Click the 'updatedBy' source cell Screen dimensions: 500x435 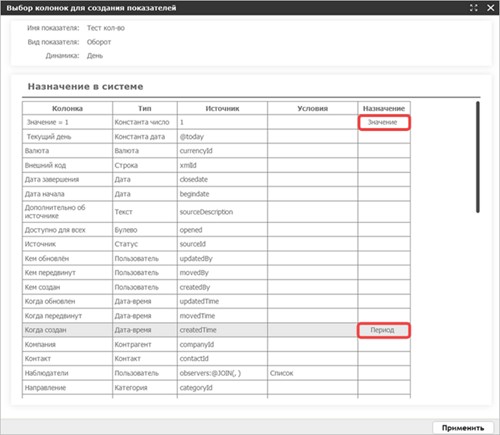coord(222,258)
